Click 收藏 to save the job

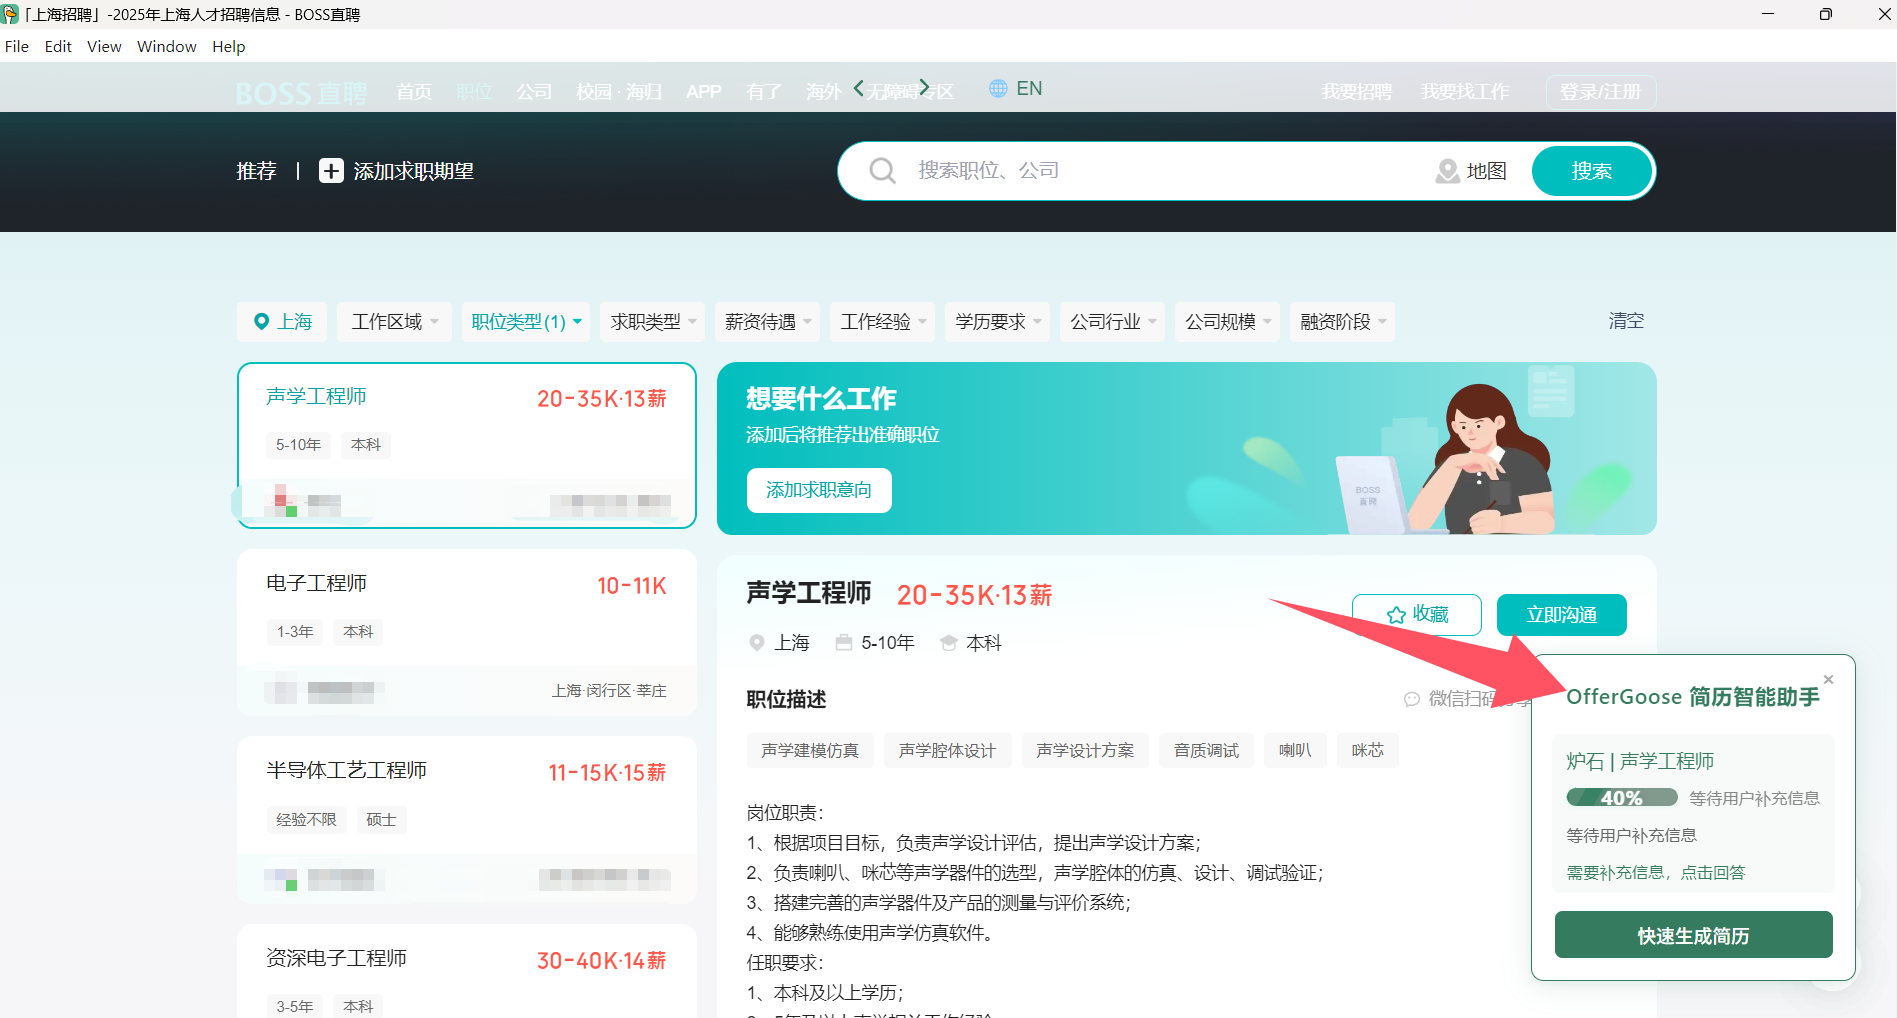[1417, 615]
